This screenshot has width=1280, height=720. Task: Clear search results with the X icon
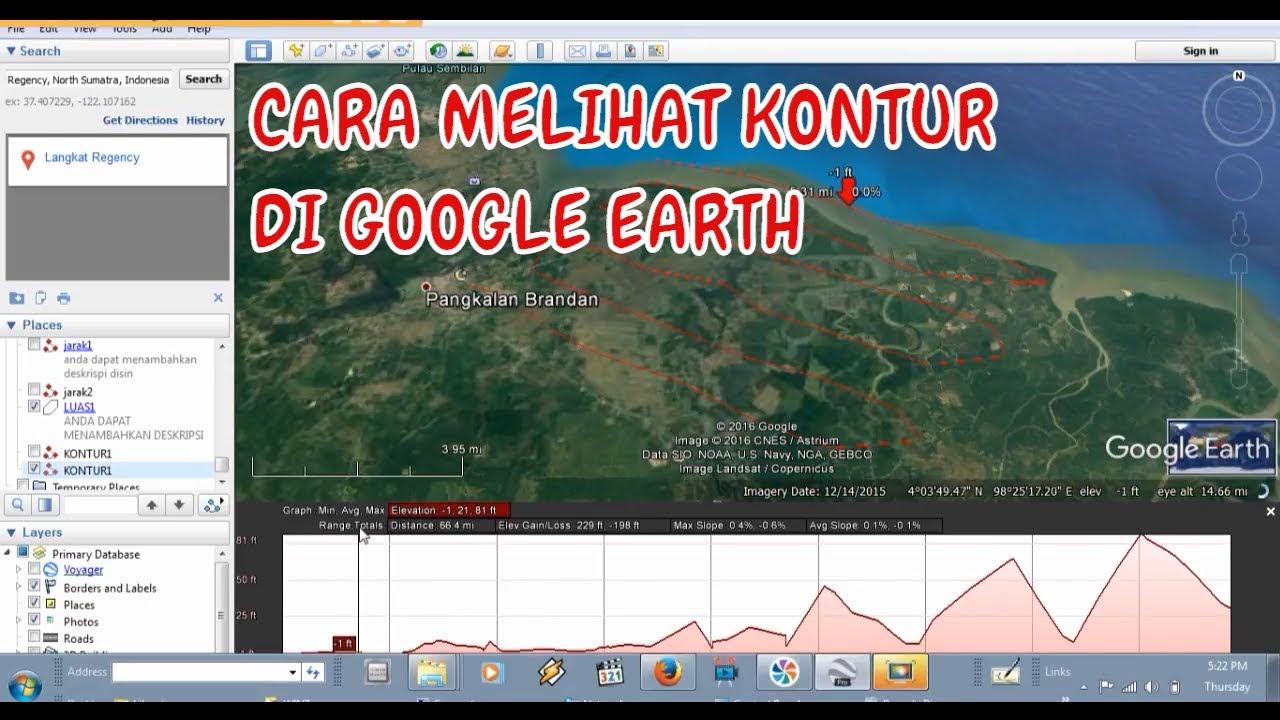click(x=218, y=298)
